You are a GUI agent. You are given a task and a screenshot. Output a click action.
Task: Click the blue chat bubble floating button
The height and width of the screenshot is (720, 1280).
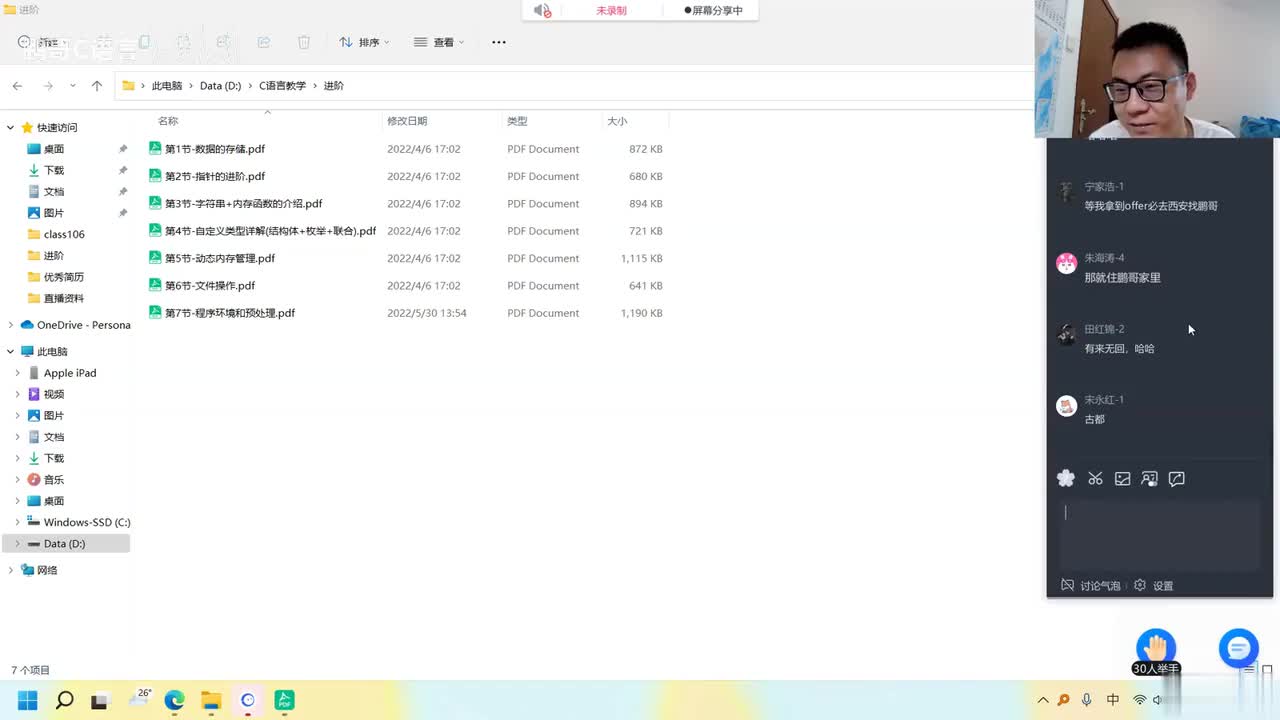(x=1238, y=648)
